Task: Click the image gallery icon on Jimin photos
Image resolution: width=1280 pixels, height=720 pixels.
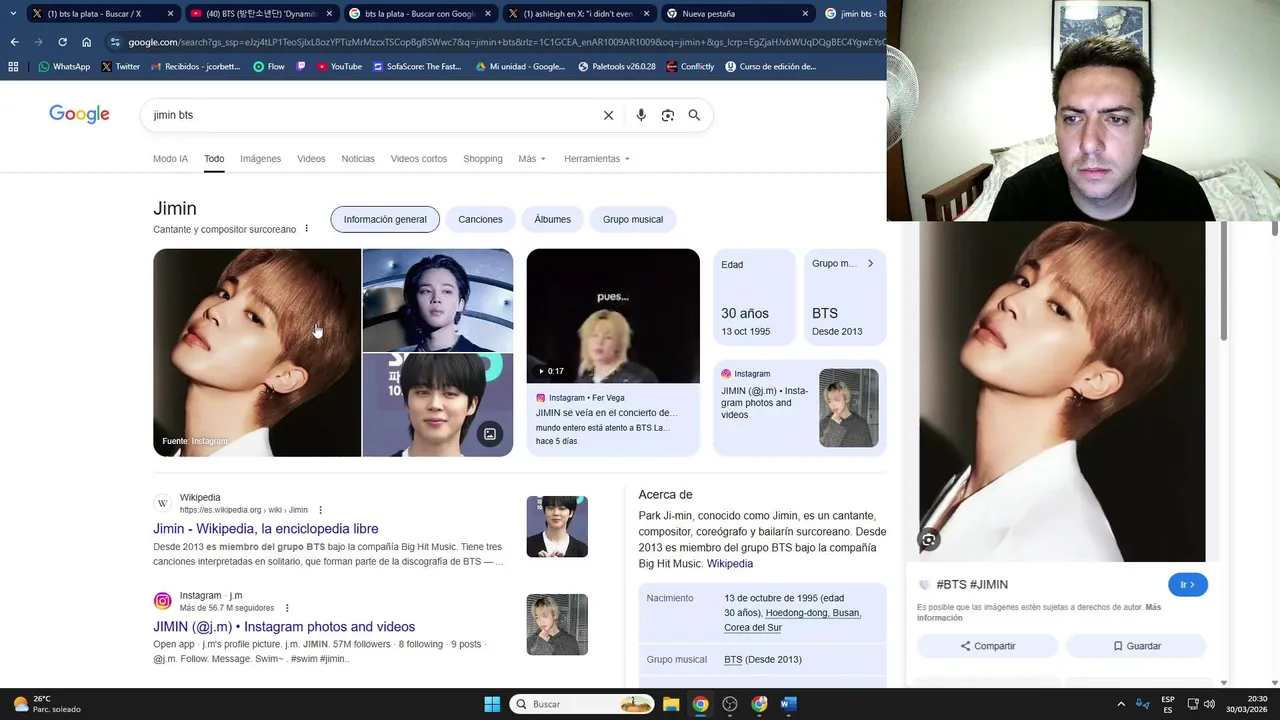Action: click(490, 434)
